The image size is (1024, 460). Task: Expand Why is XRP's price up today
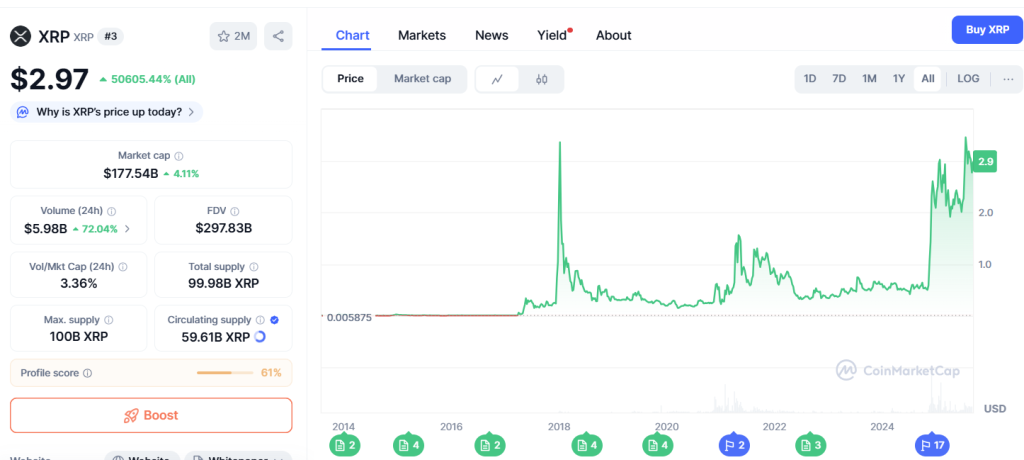106,112
